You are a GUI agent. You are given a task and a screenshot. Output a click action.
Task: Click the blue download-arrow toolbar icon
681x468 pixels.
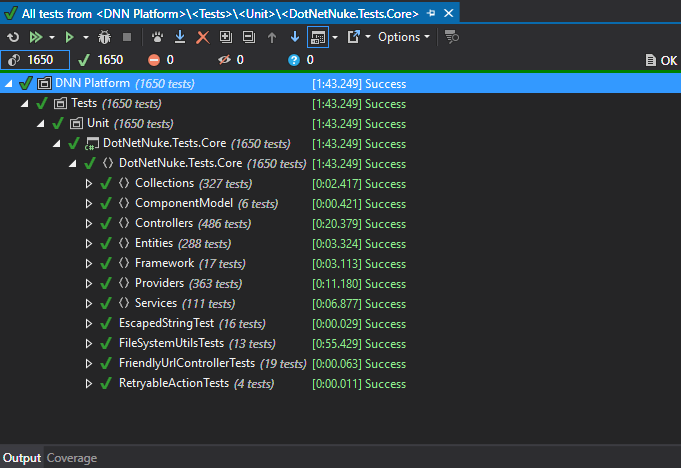(x=180, y=37)
